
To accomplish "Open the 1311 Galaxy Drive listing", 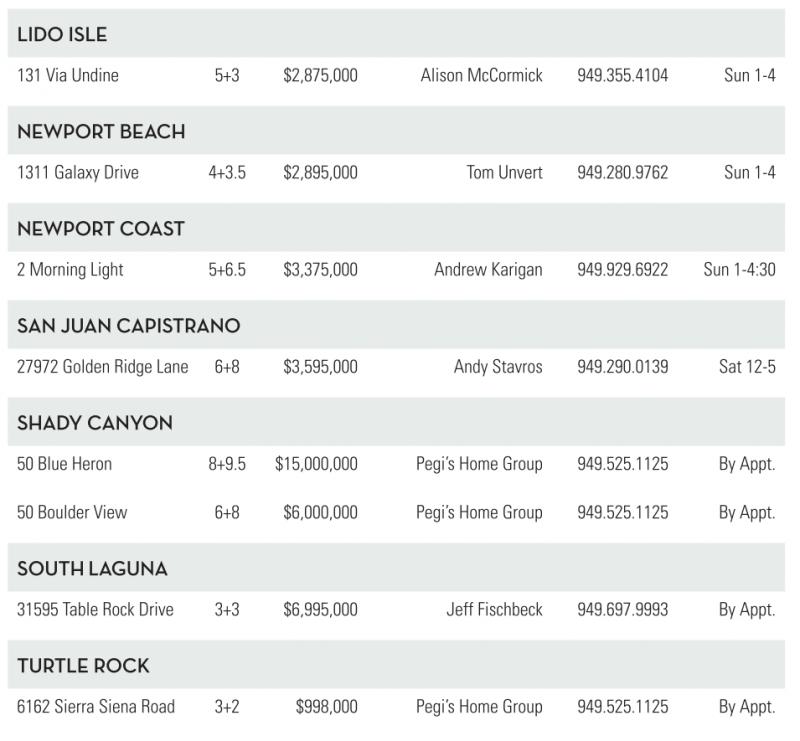I will 78,172.
